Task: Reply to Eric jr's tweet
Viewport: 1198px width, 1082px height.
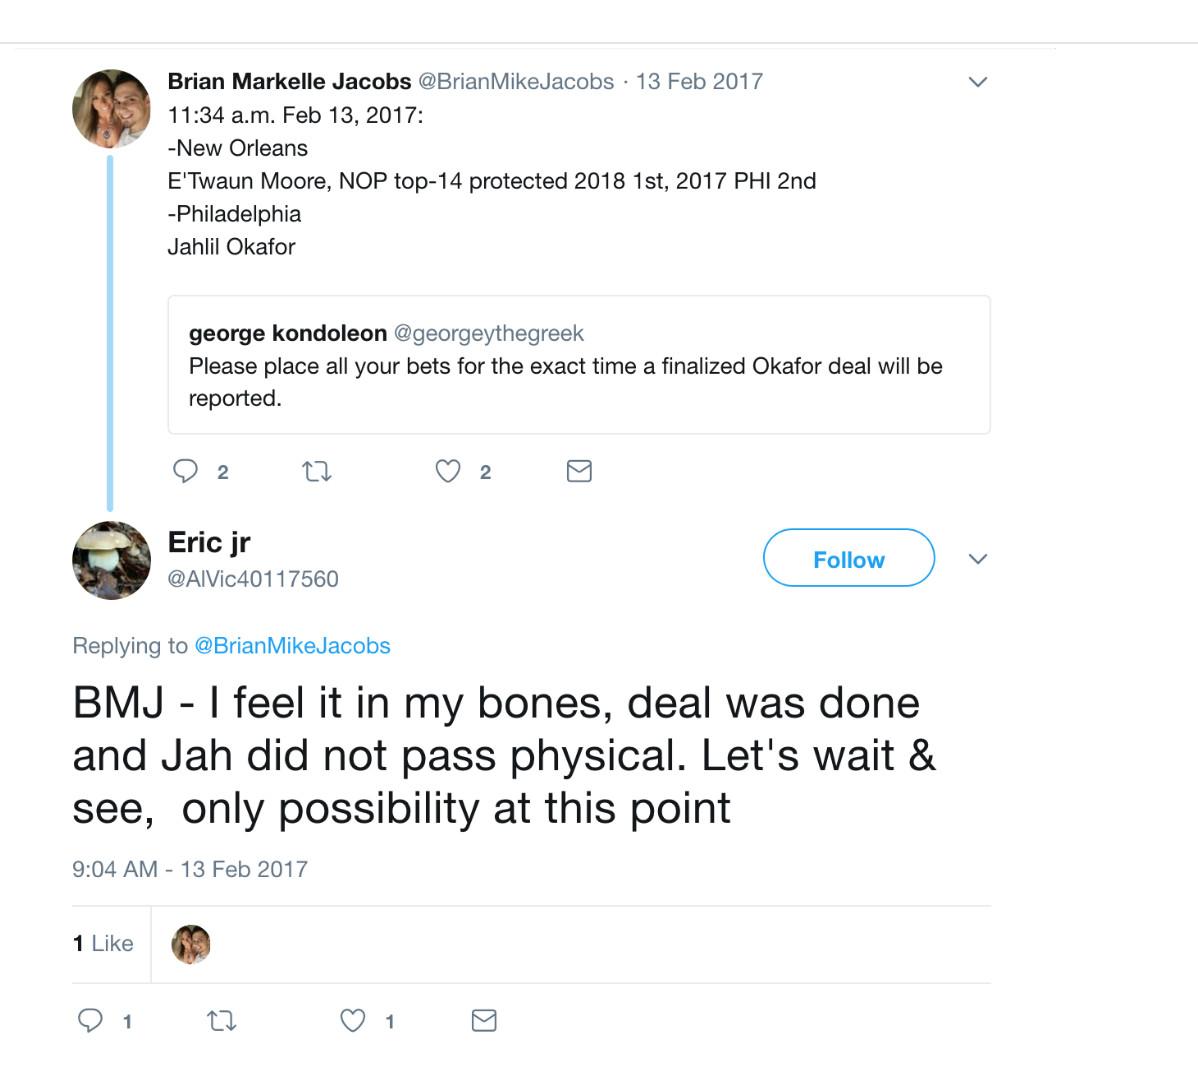Action: pyautogui.click(x=91, y=1020)
